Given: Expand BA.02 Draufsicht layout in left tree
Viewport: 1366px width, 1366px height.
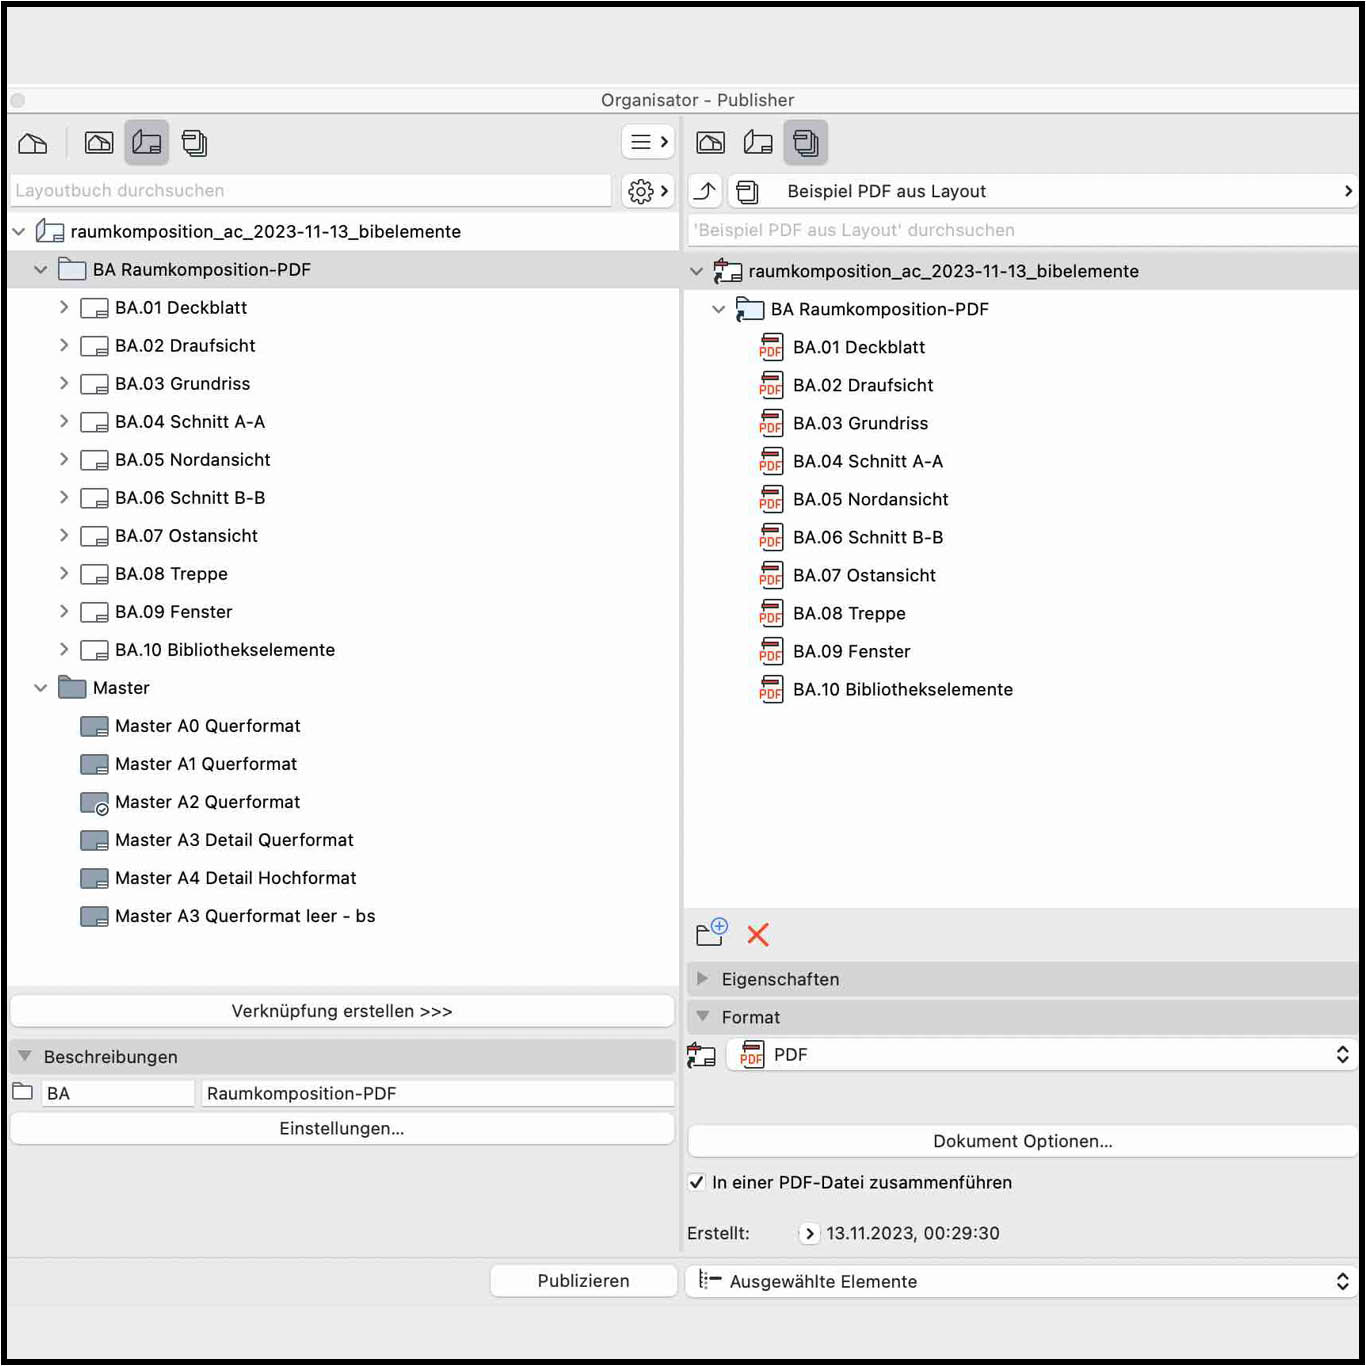Looking at the screenshot, I should coord(63,345).
